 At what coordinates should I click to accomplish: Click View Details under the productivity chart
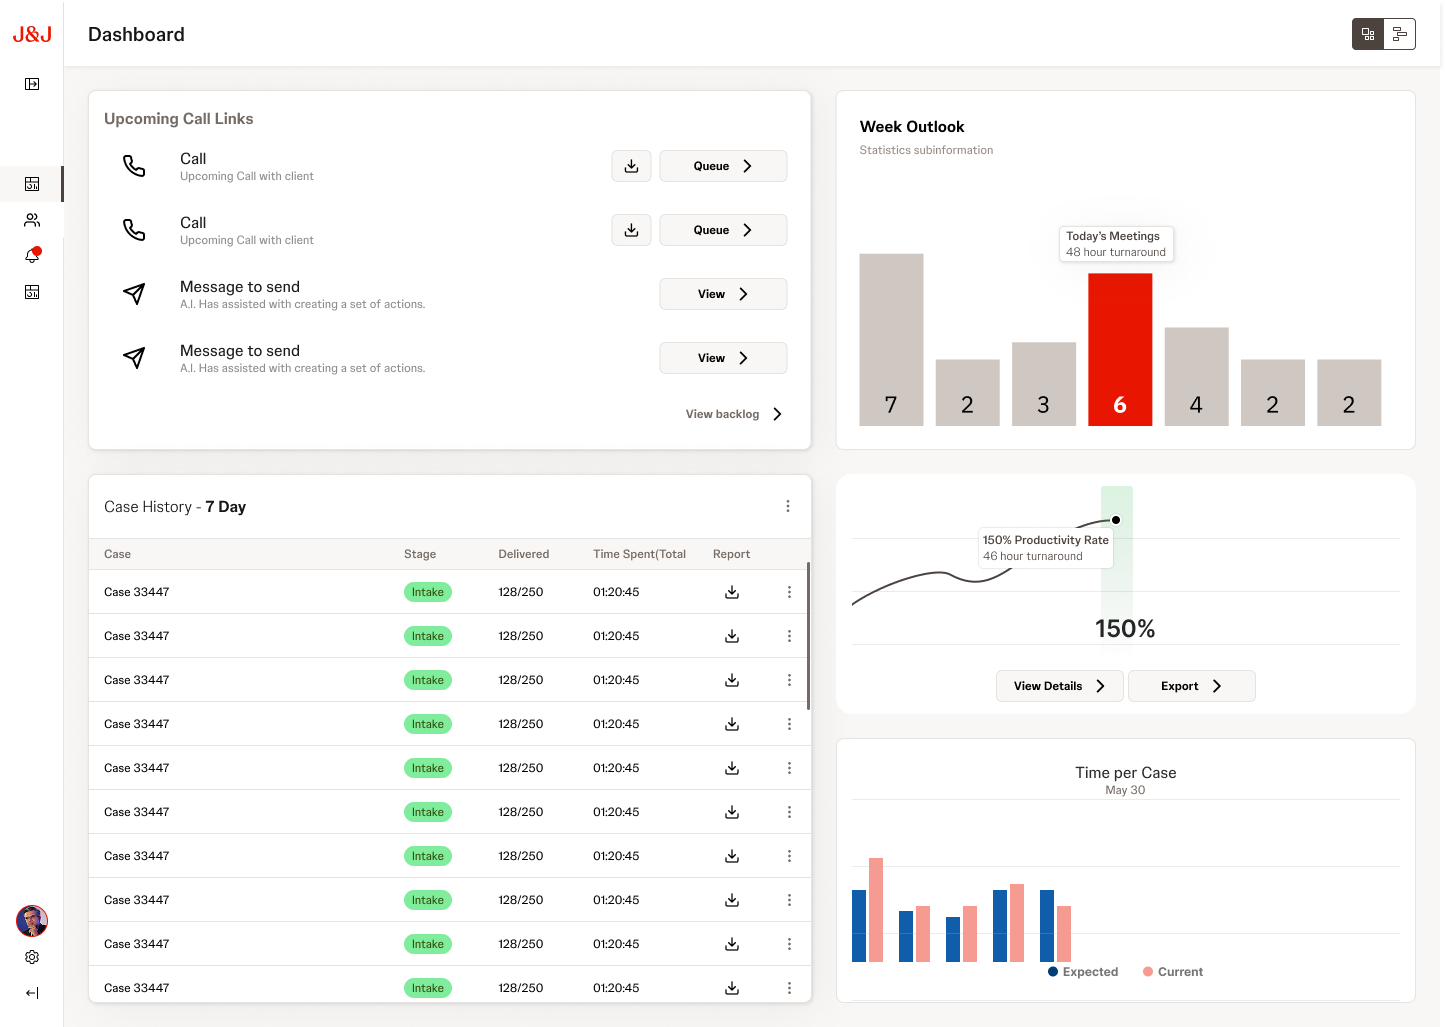point(1059,685)
